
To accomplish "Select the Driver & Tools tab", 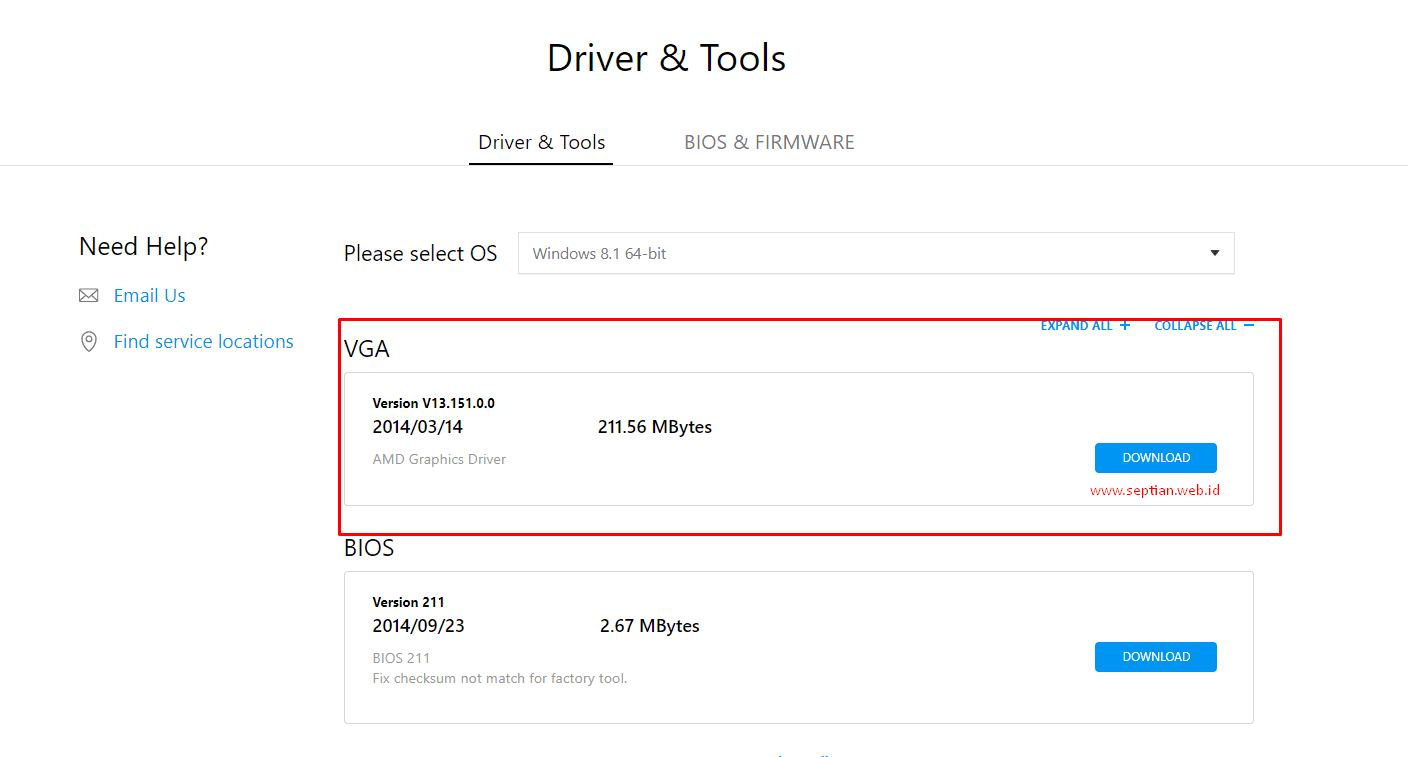I will [x=542, y=142].
